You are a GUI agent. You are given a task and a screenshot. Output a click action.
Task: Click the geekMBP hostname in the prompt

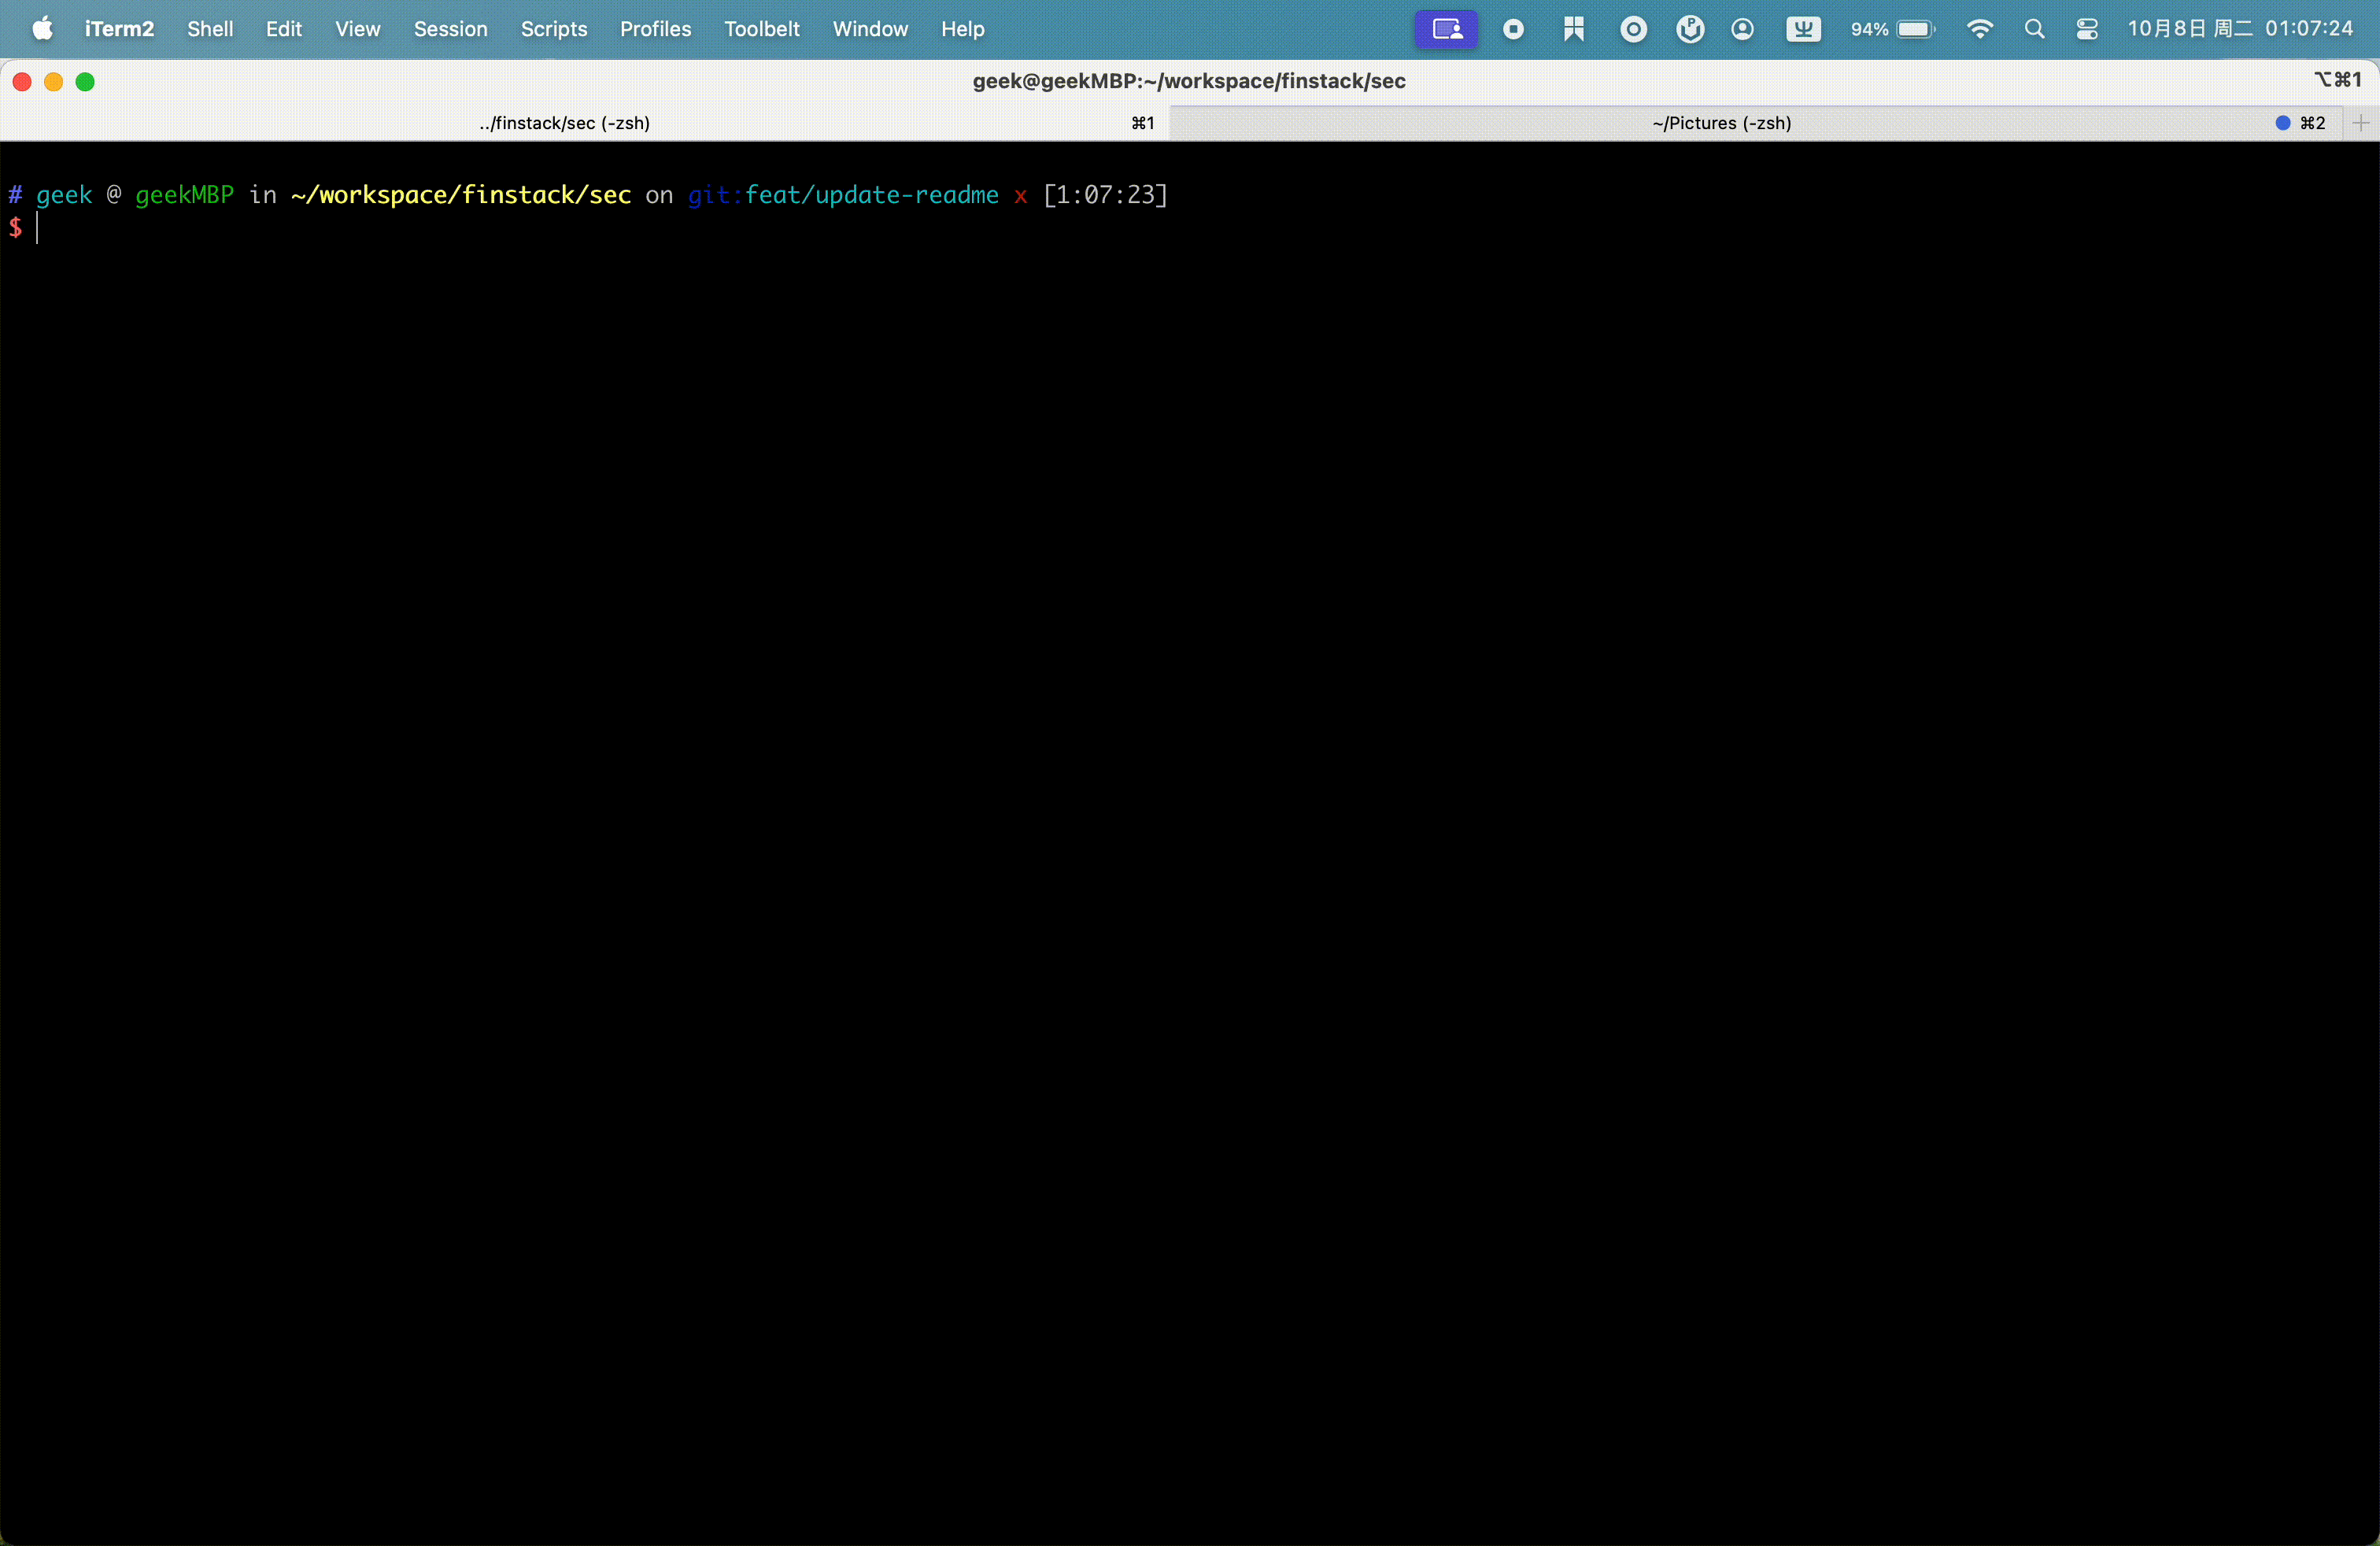[184, 195]
